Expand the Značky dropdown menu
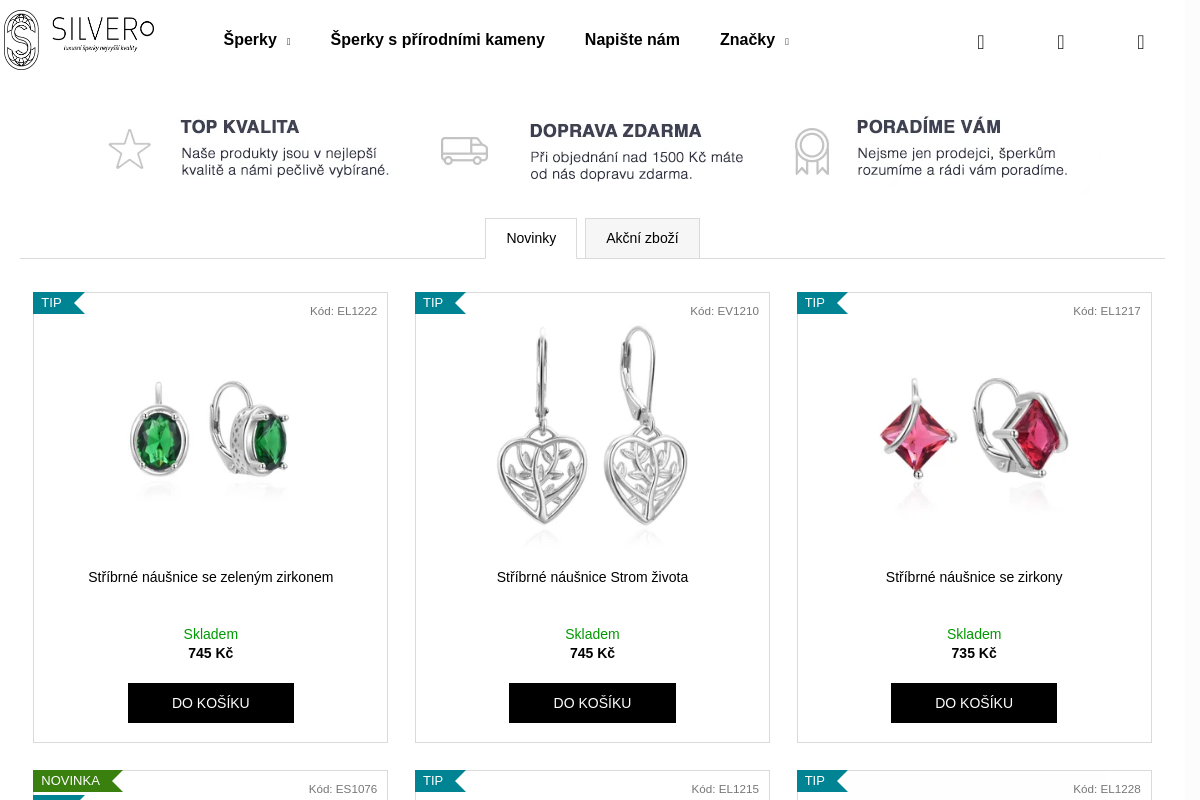The image size is (1200, 800). (754, 40)
